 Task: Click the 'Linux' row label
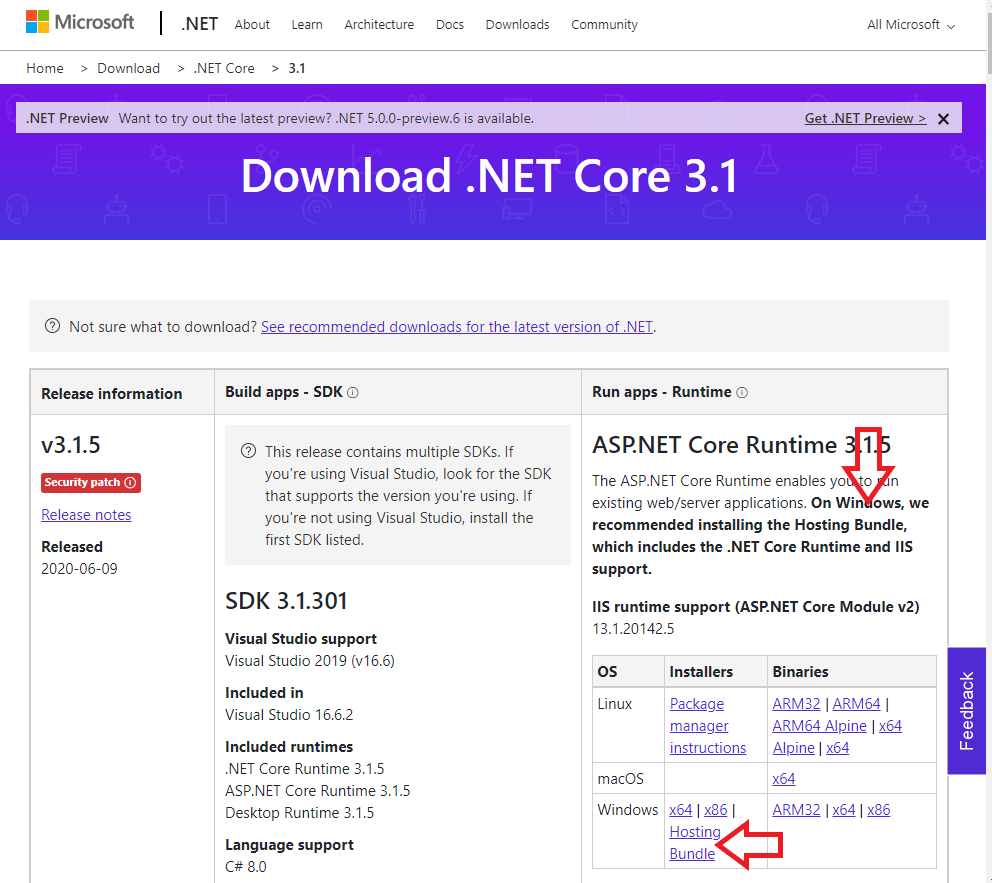(614, 704)
